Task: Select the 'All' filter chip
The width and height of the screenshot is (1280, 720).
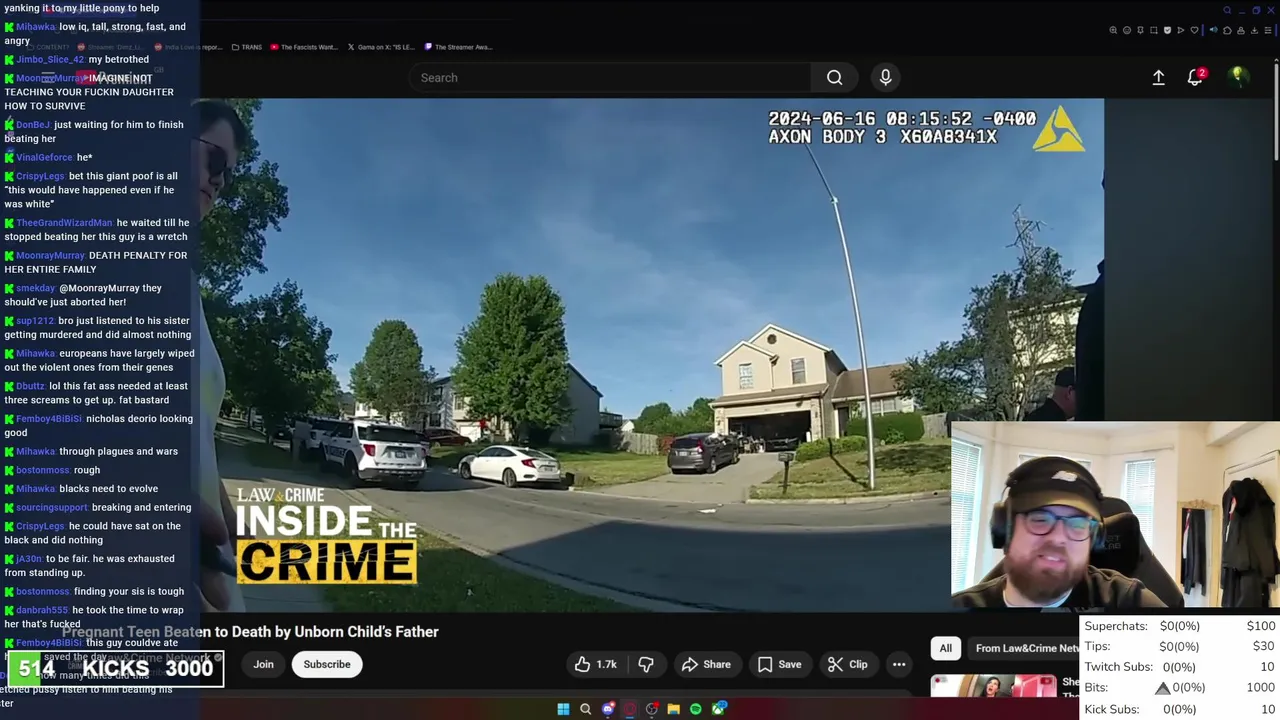Action: click(x=945, y=648)
